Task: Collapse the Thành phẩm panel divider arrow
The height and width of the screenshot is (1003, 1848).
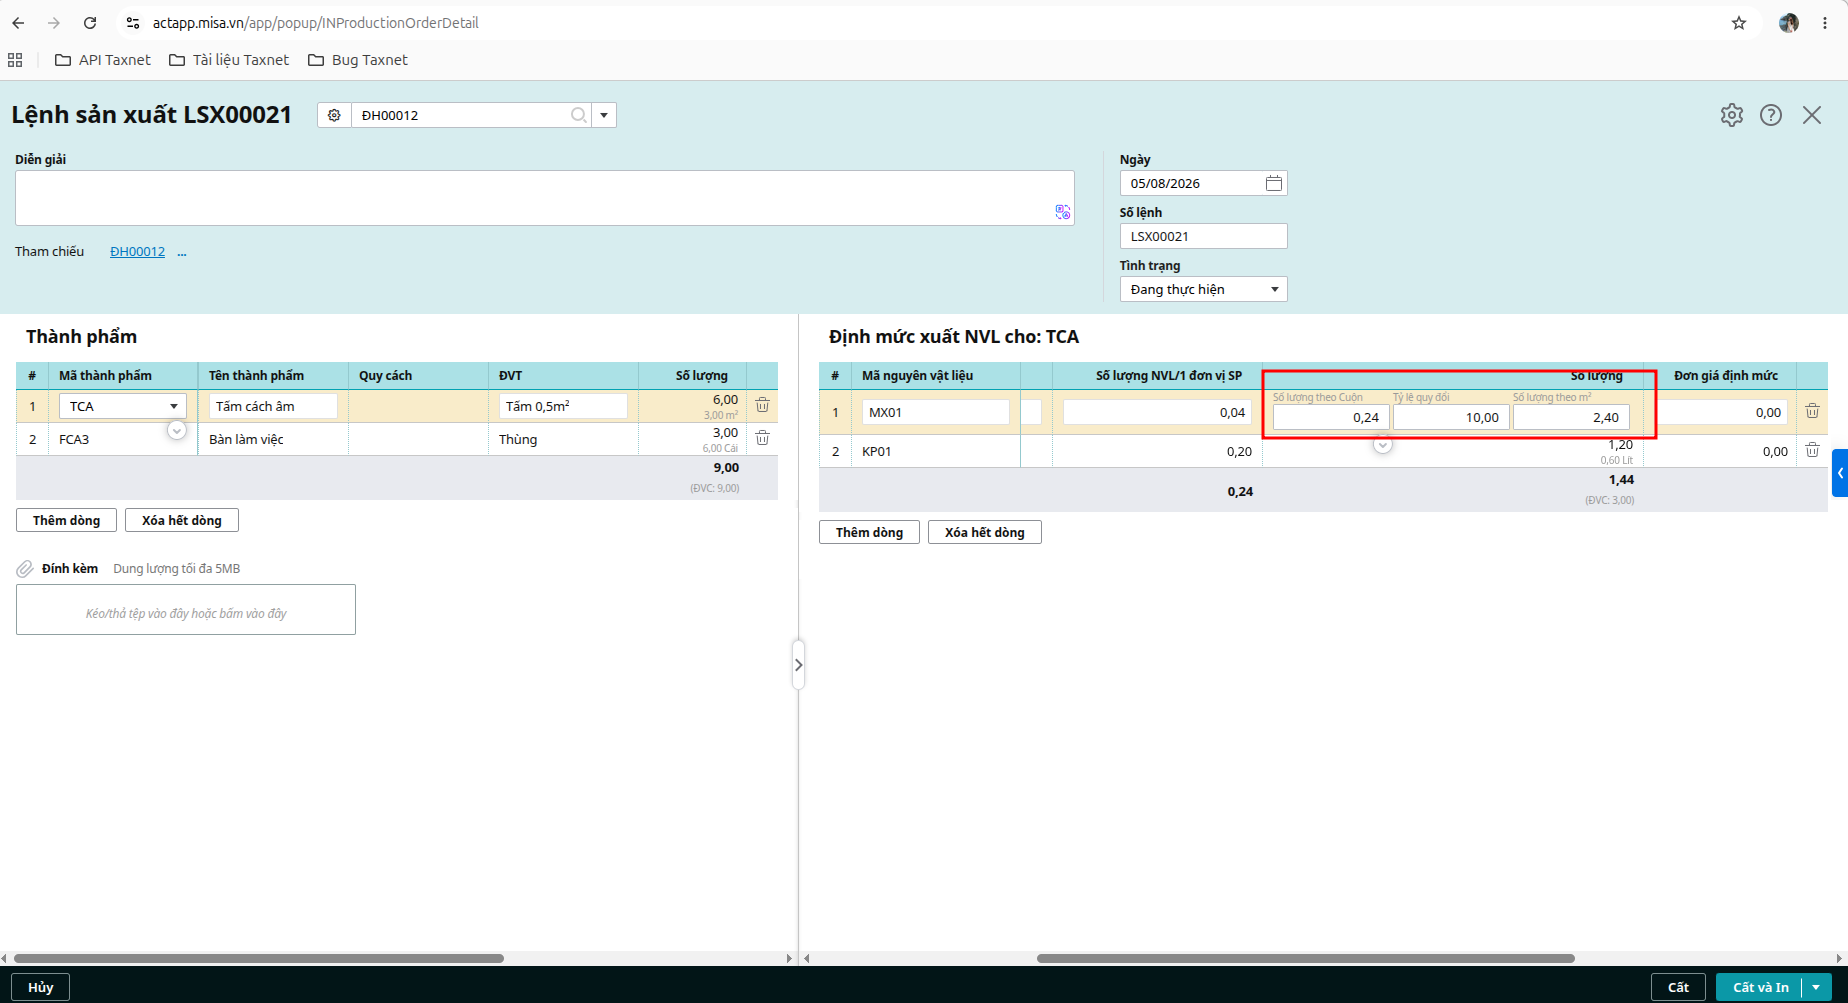Action: coord(798,664)
